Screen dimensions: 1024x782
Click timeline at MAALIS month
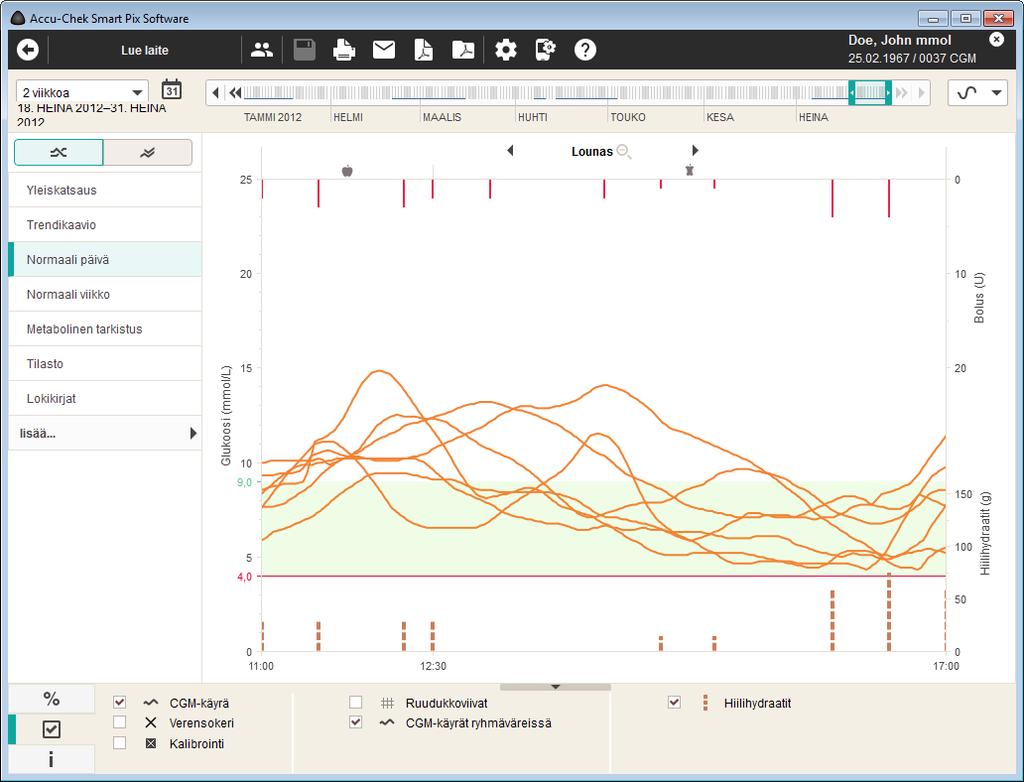[441, 117]
